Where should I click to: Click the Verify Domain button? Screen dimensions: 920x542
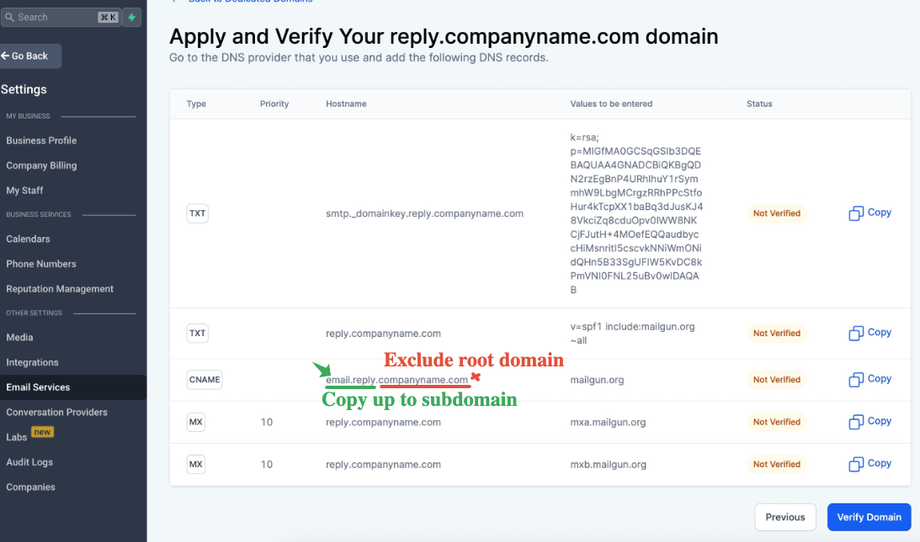coord(869,517)
